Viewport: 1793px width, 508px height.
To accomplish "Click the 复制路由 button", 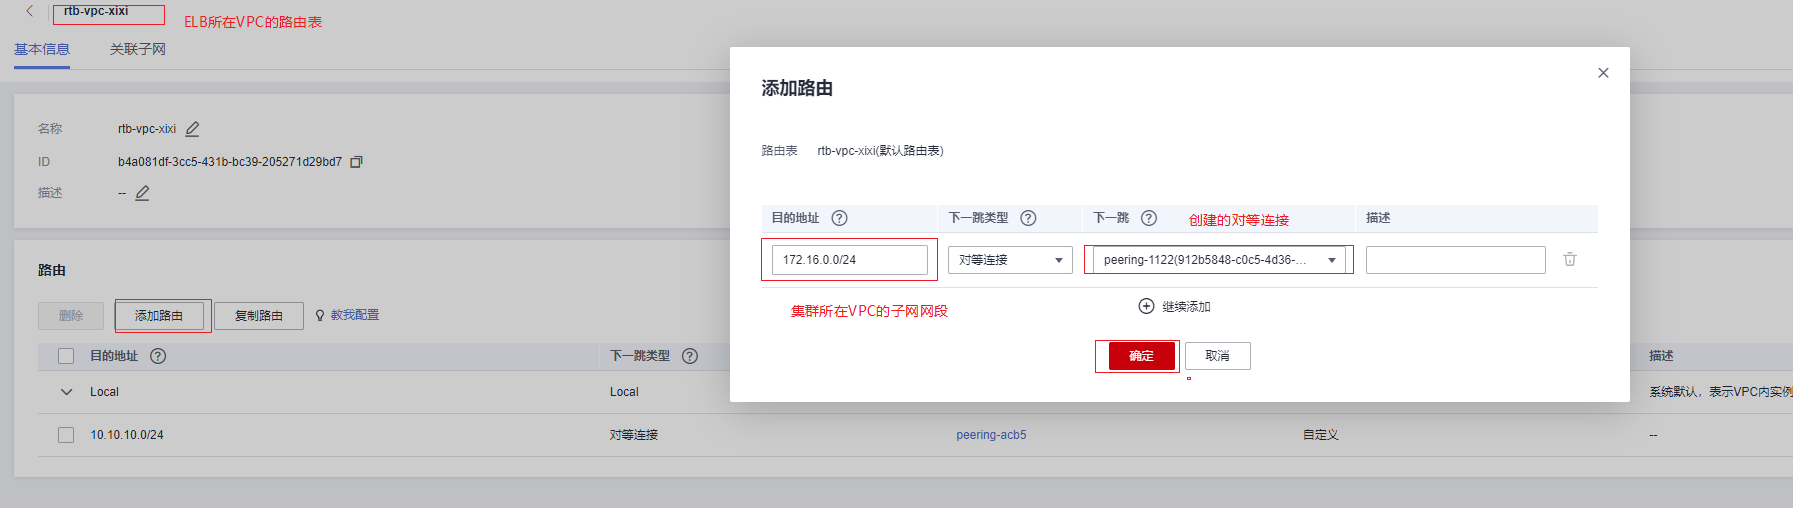I will [x=259, y=315].
